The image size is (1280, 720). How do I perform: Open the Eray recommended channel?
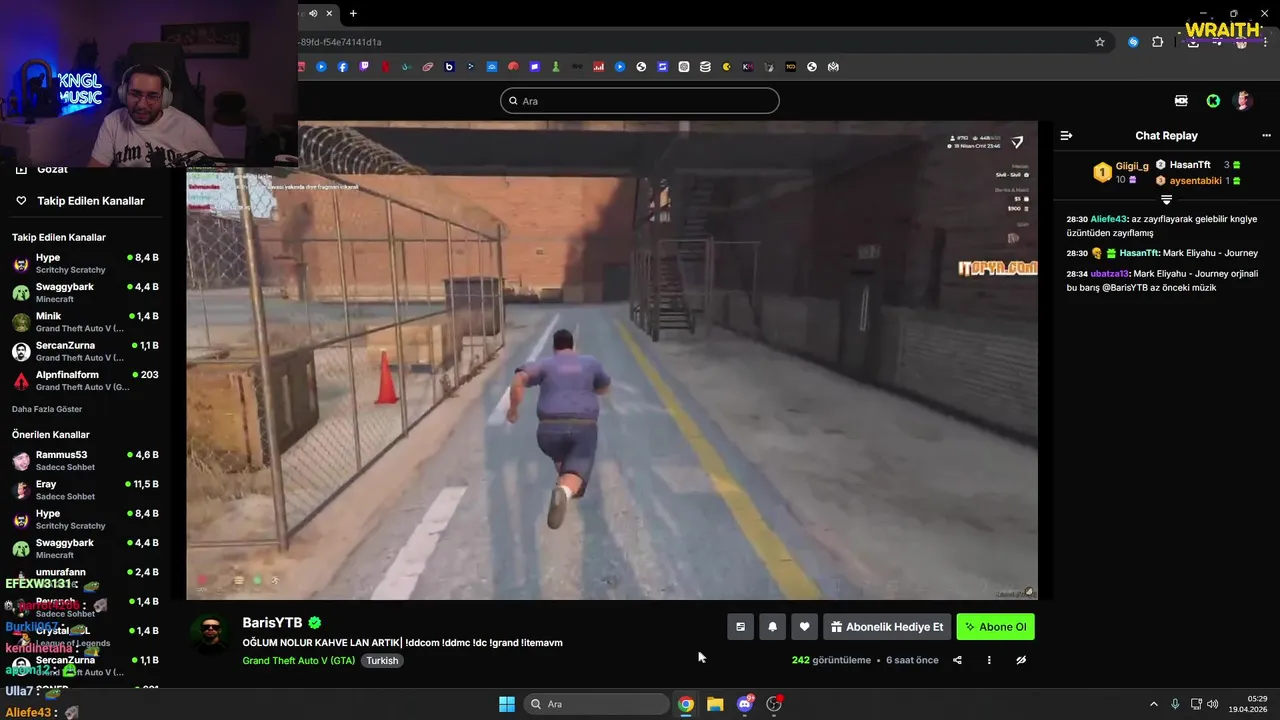pos(85,490)
